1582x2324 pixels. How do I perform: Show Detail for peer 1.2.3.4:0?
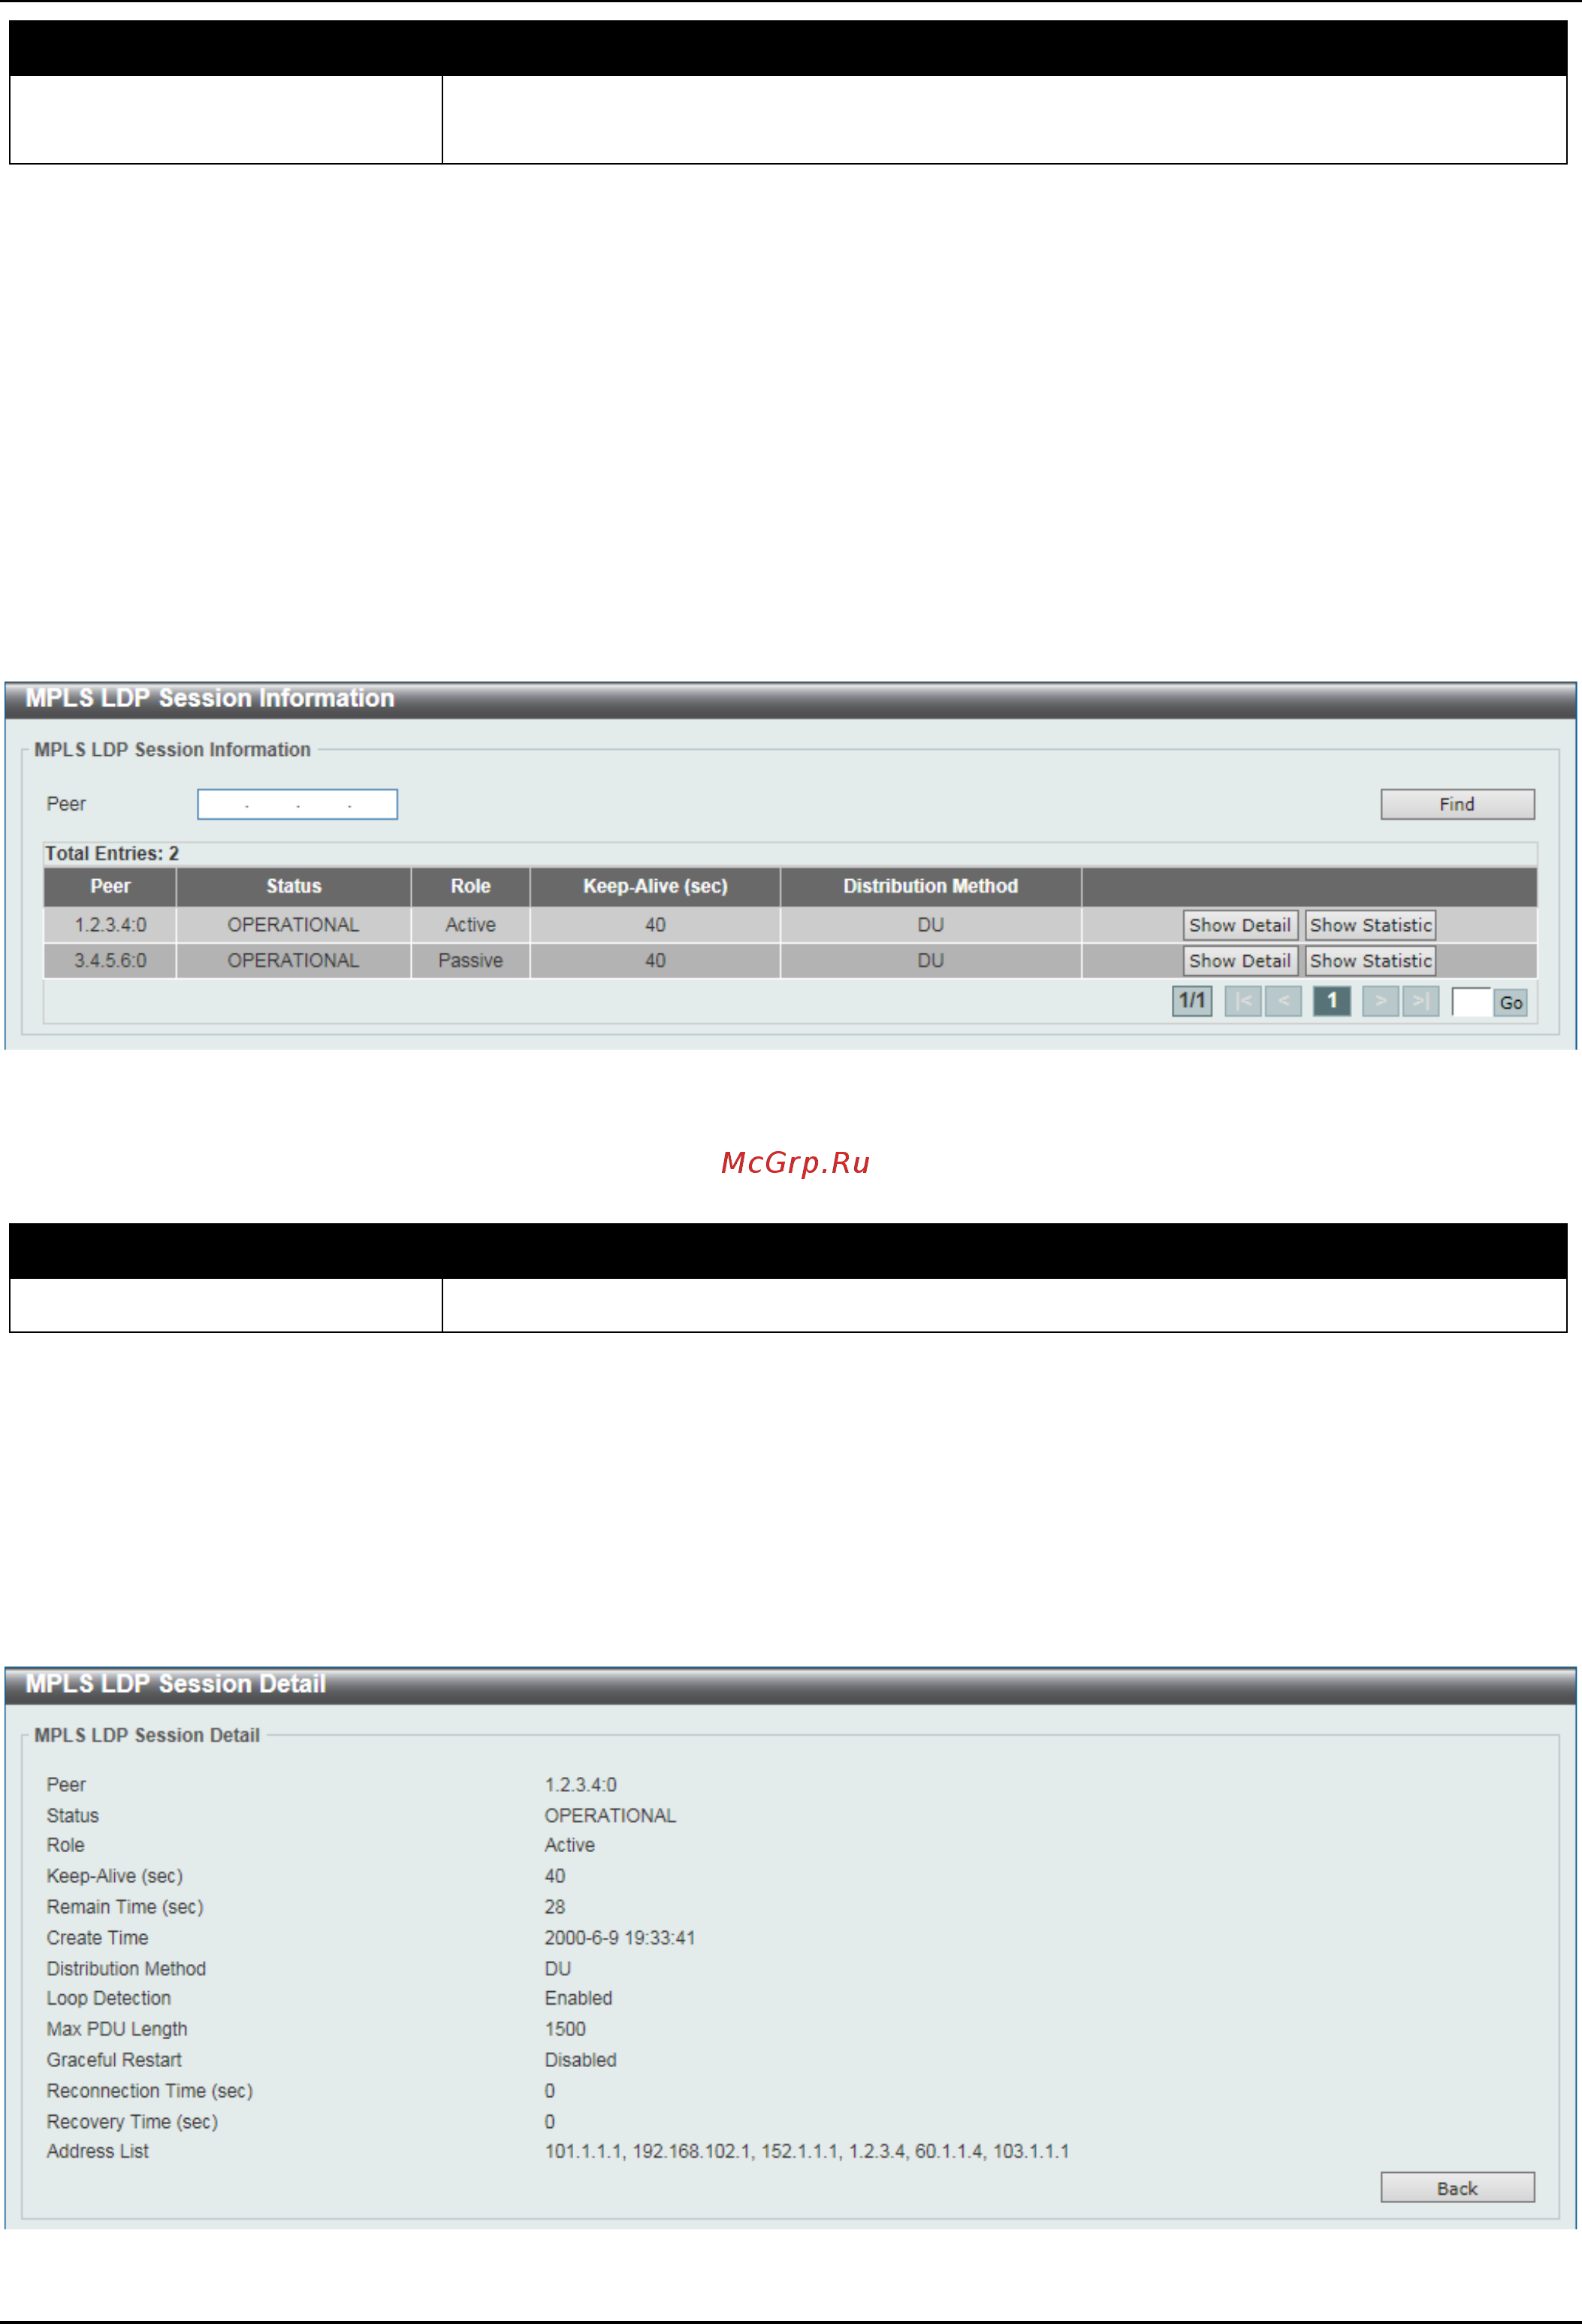click(1240, 925)
